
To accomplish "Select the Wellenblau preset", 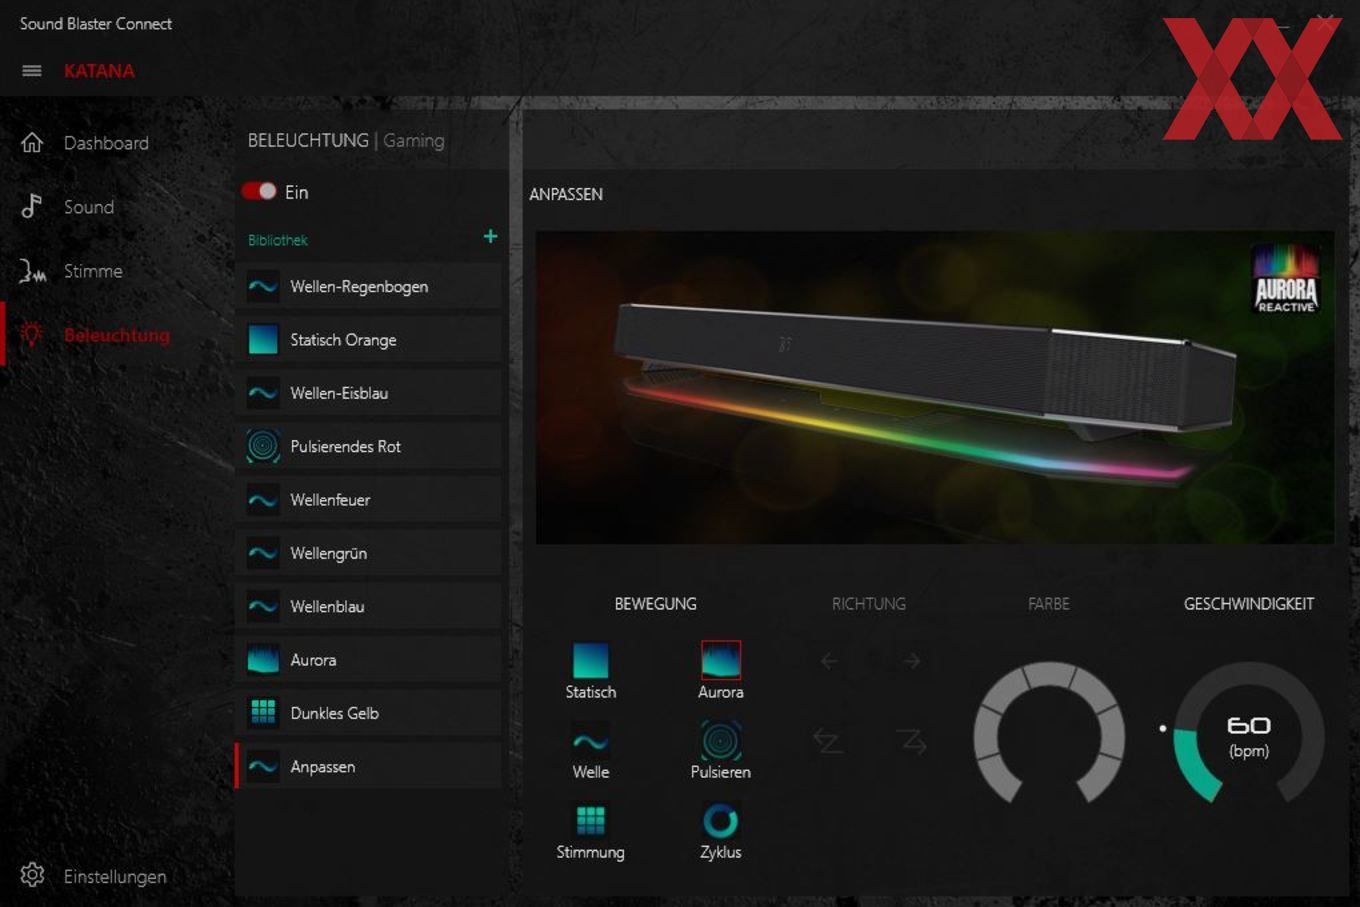I will 369,606.
